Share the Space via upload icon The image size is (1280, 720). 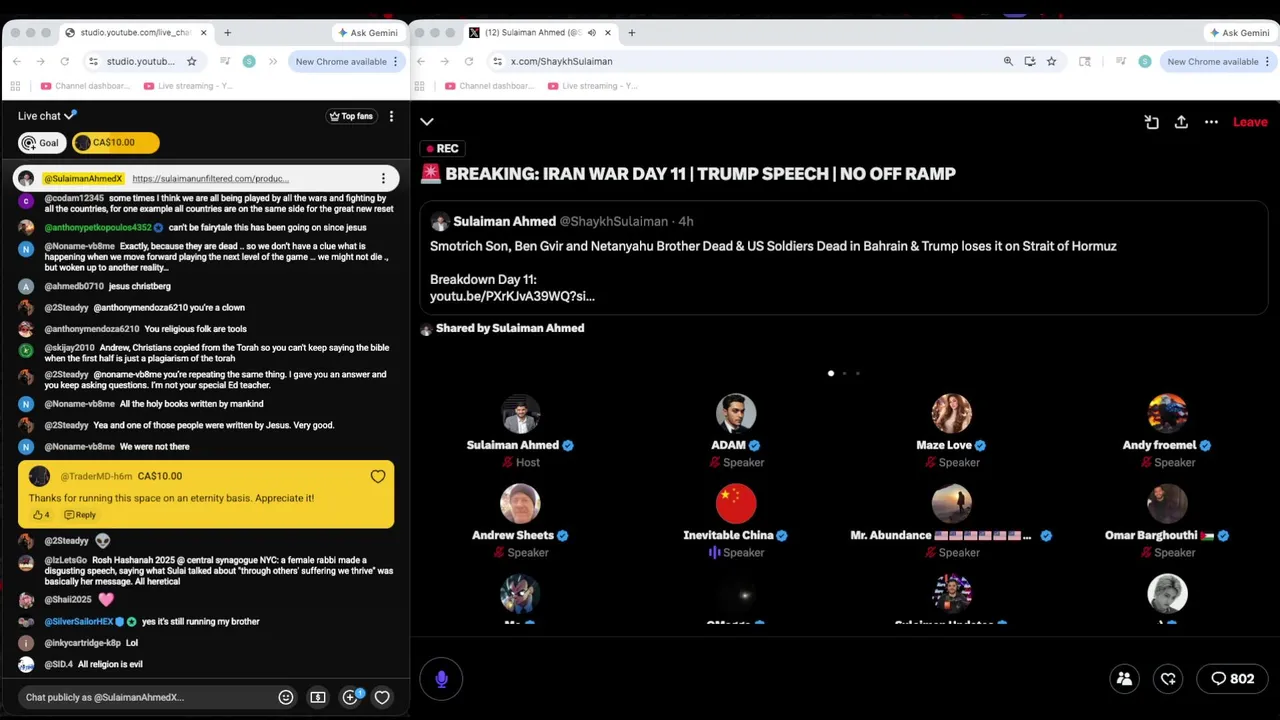pos(1181,122)
